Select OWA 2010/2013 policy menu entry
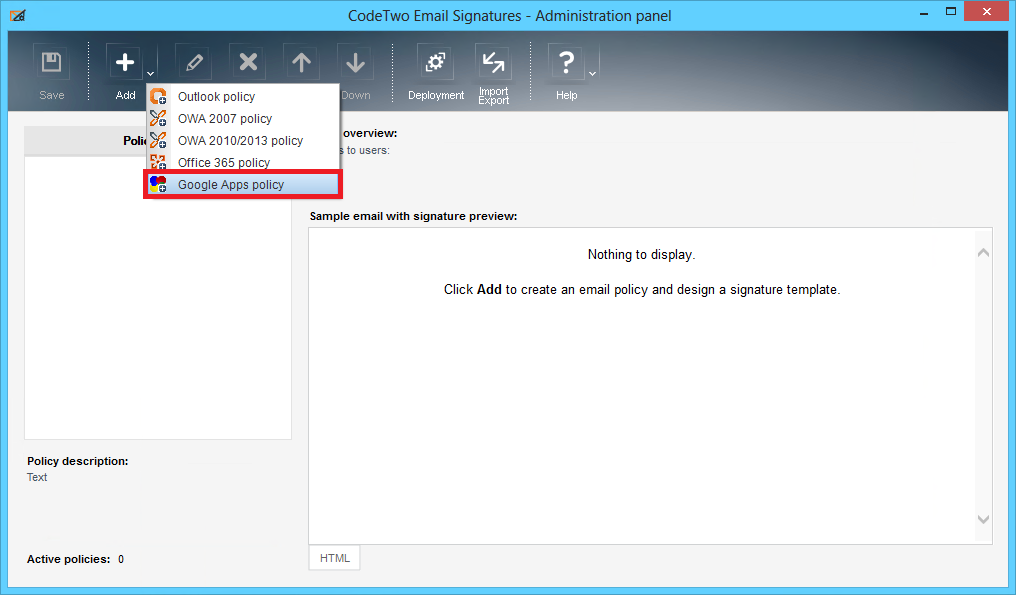Viewport: 1016px width, 595px height. 243,141
